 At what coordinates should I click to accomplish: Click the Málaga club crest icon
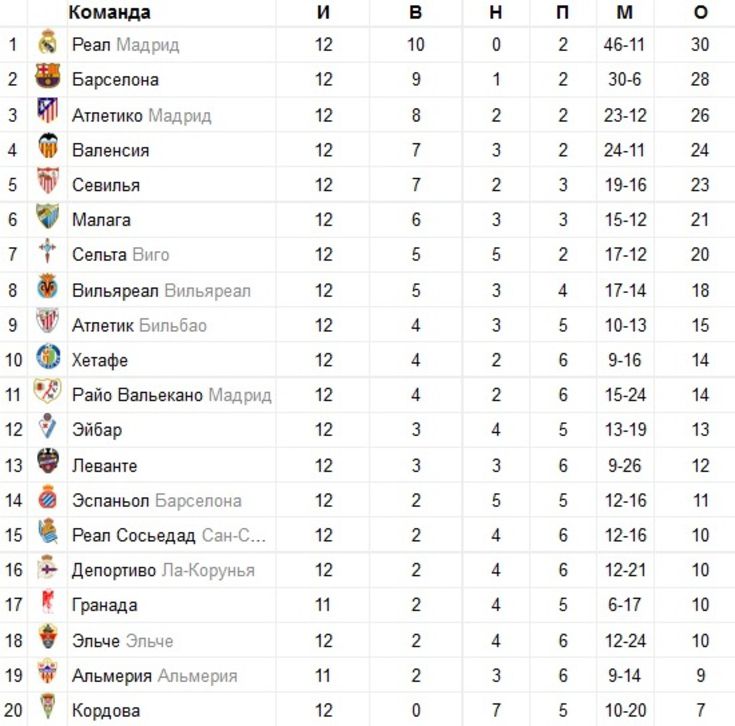(x=47, y=216)
